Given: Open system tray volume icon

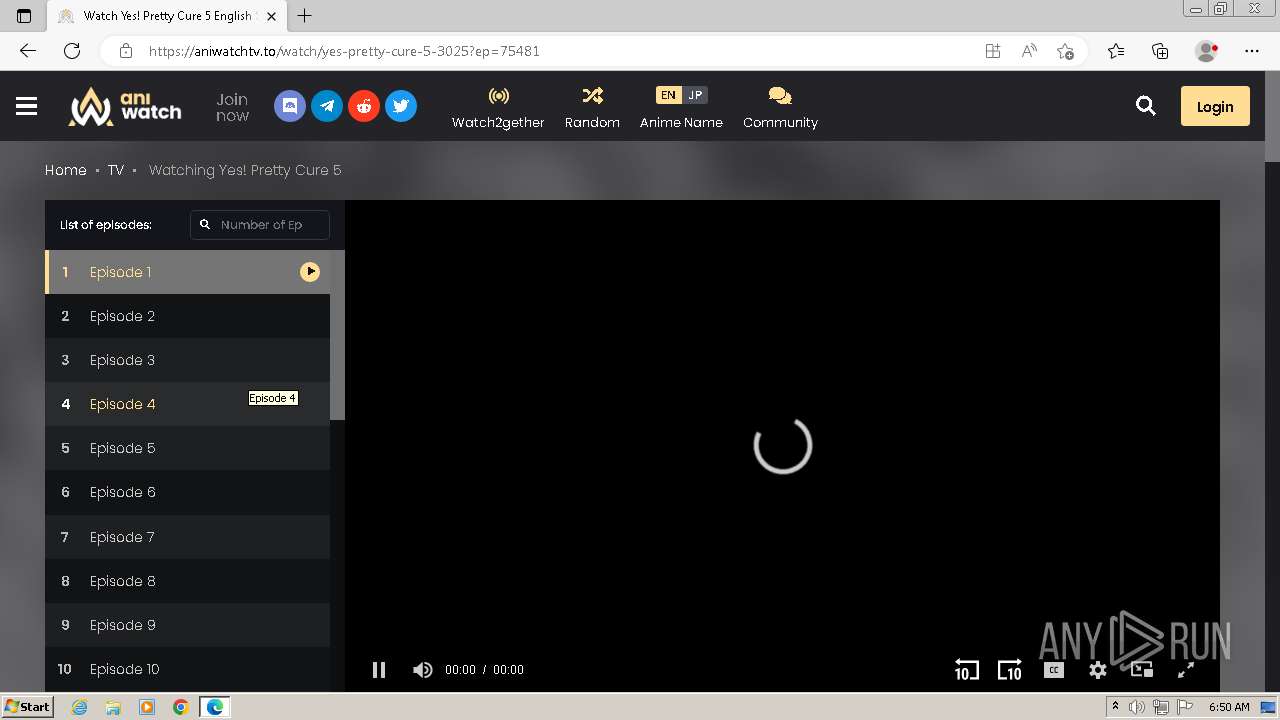Looking at the screenshot, I should pos(1137,707).
